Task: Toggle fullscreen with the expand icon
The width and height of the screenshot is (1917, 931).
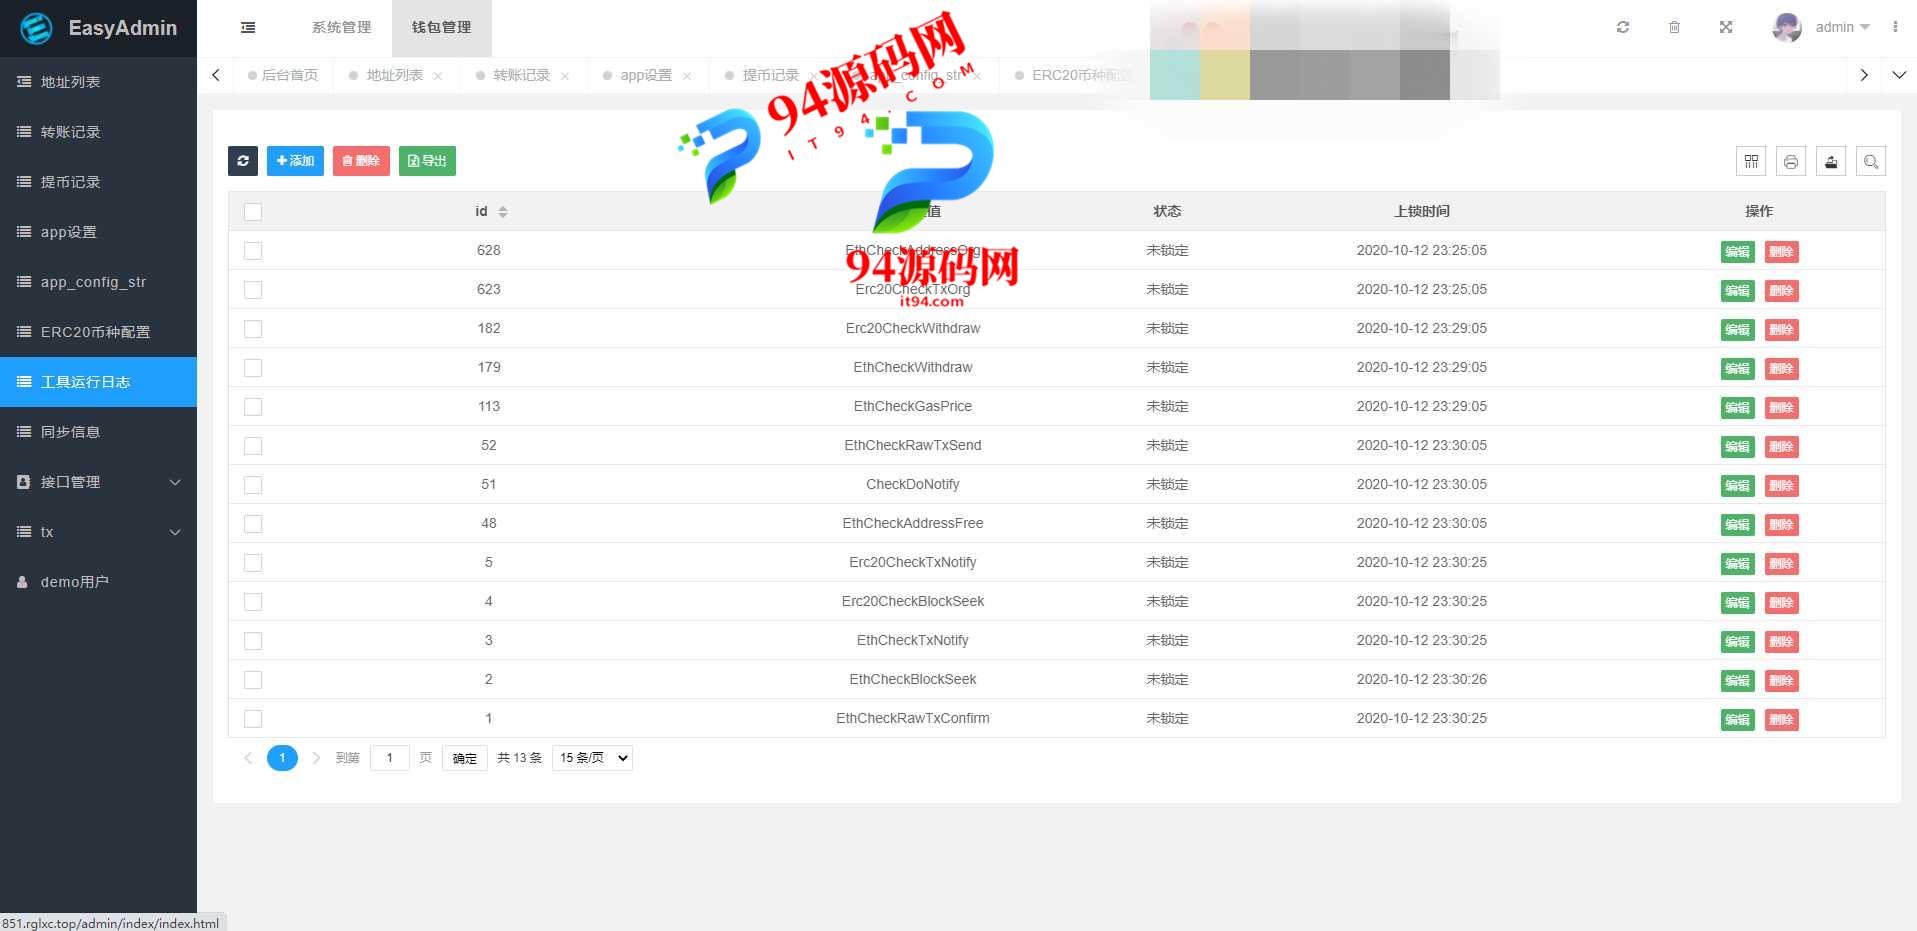Action: pyautogui.click(x=1726, y=27)
